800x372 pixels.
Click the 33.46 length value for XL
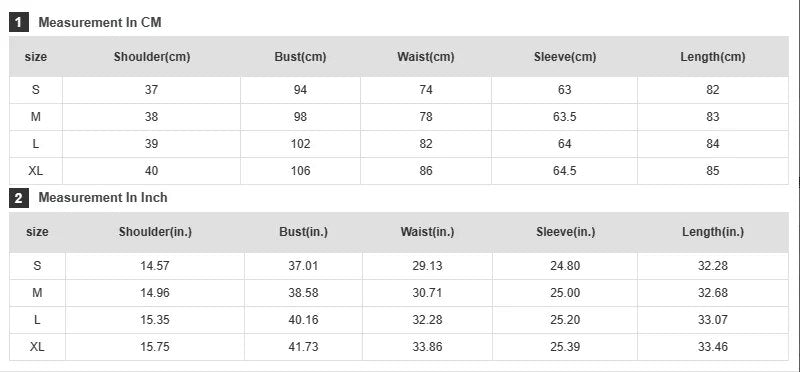[x=713, y=347]
